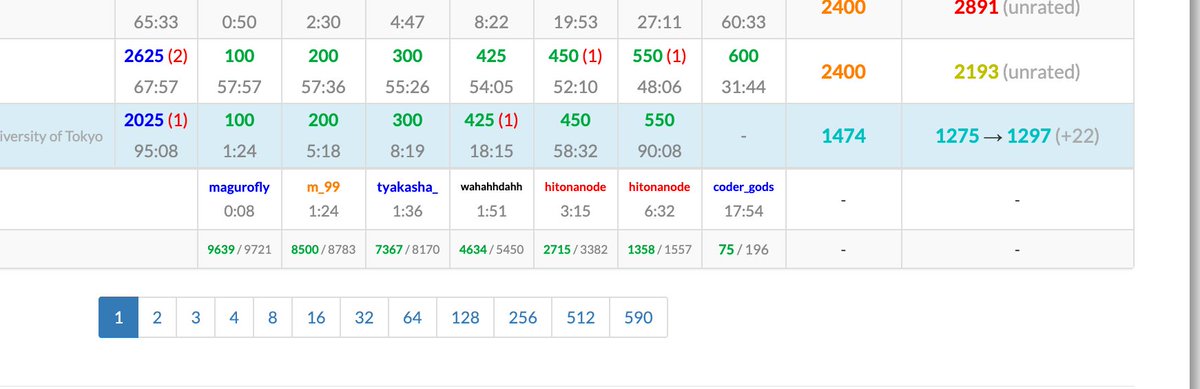Screen dimensions: 1200x389
Task: Open coder_gods user profile
Action: pos(743,186)
